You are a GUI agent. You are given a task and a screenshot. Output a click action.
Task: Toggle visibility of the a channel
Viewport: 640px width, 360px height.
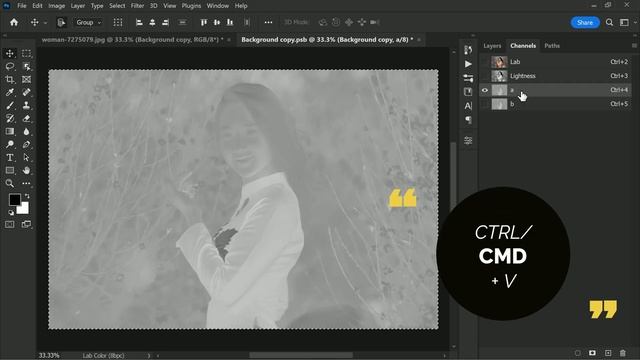(484, 90)
